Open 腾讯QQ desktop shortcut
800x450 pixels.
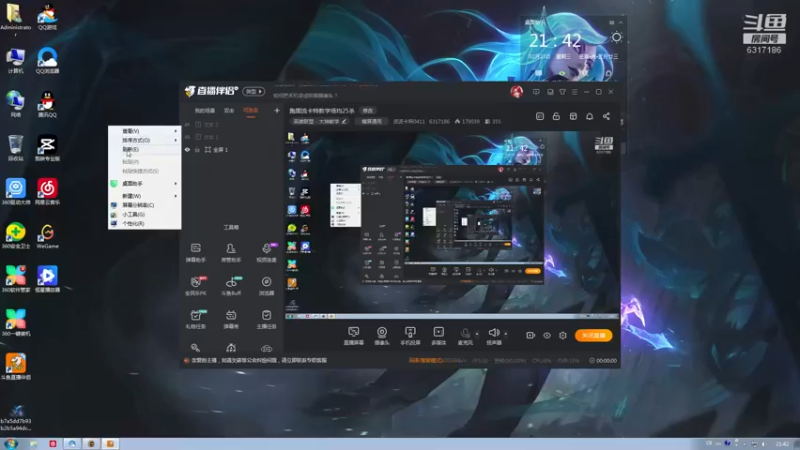click(47, 105)
